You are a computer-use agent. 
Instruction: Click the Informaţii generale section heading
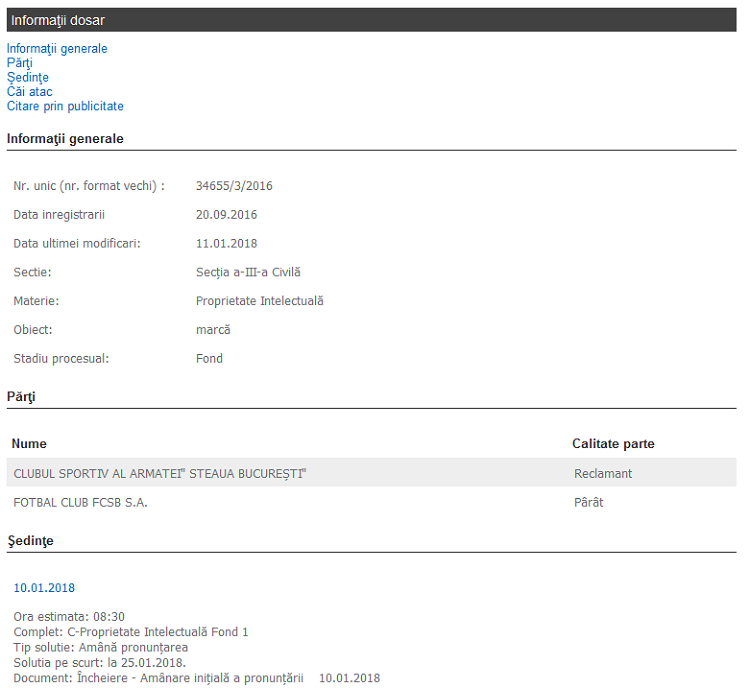[x=65, y=139]
